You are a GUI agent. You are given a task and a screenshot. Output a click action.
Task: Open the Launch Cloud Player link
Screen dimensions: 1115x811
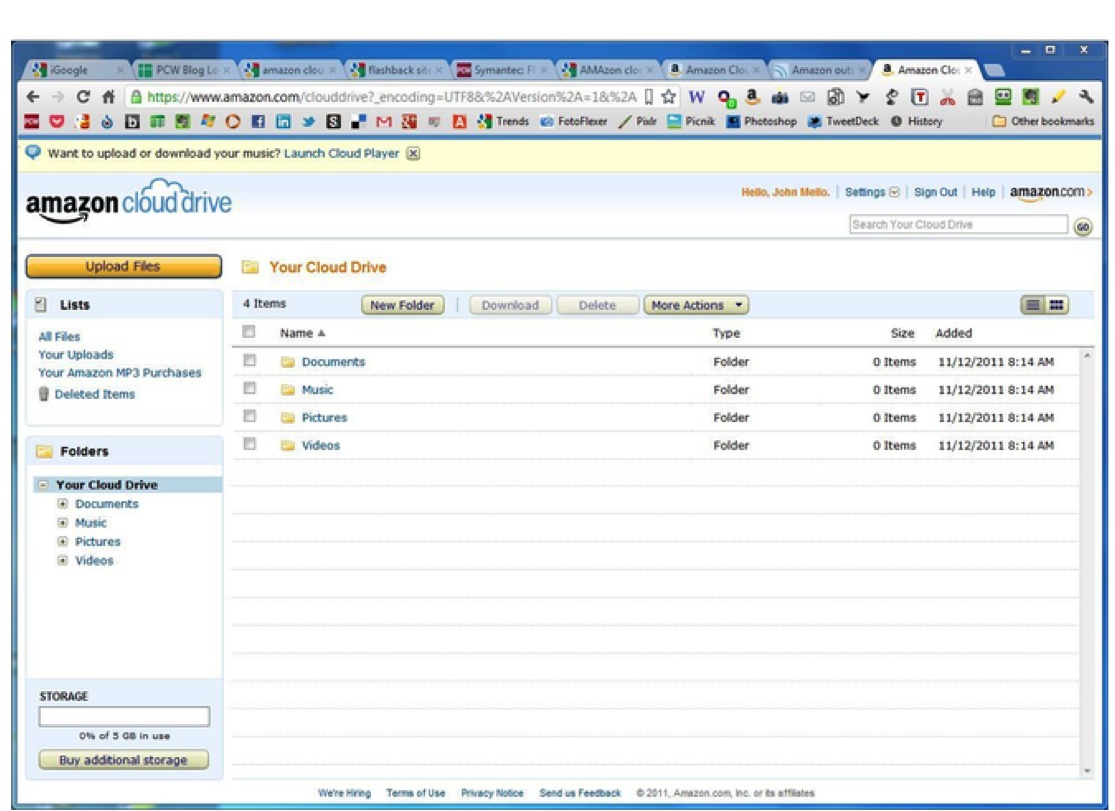341,153
